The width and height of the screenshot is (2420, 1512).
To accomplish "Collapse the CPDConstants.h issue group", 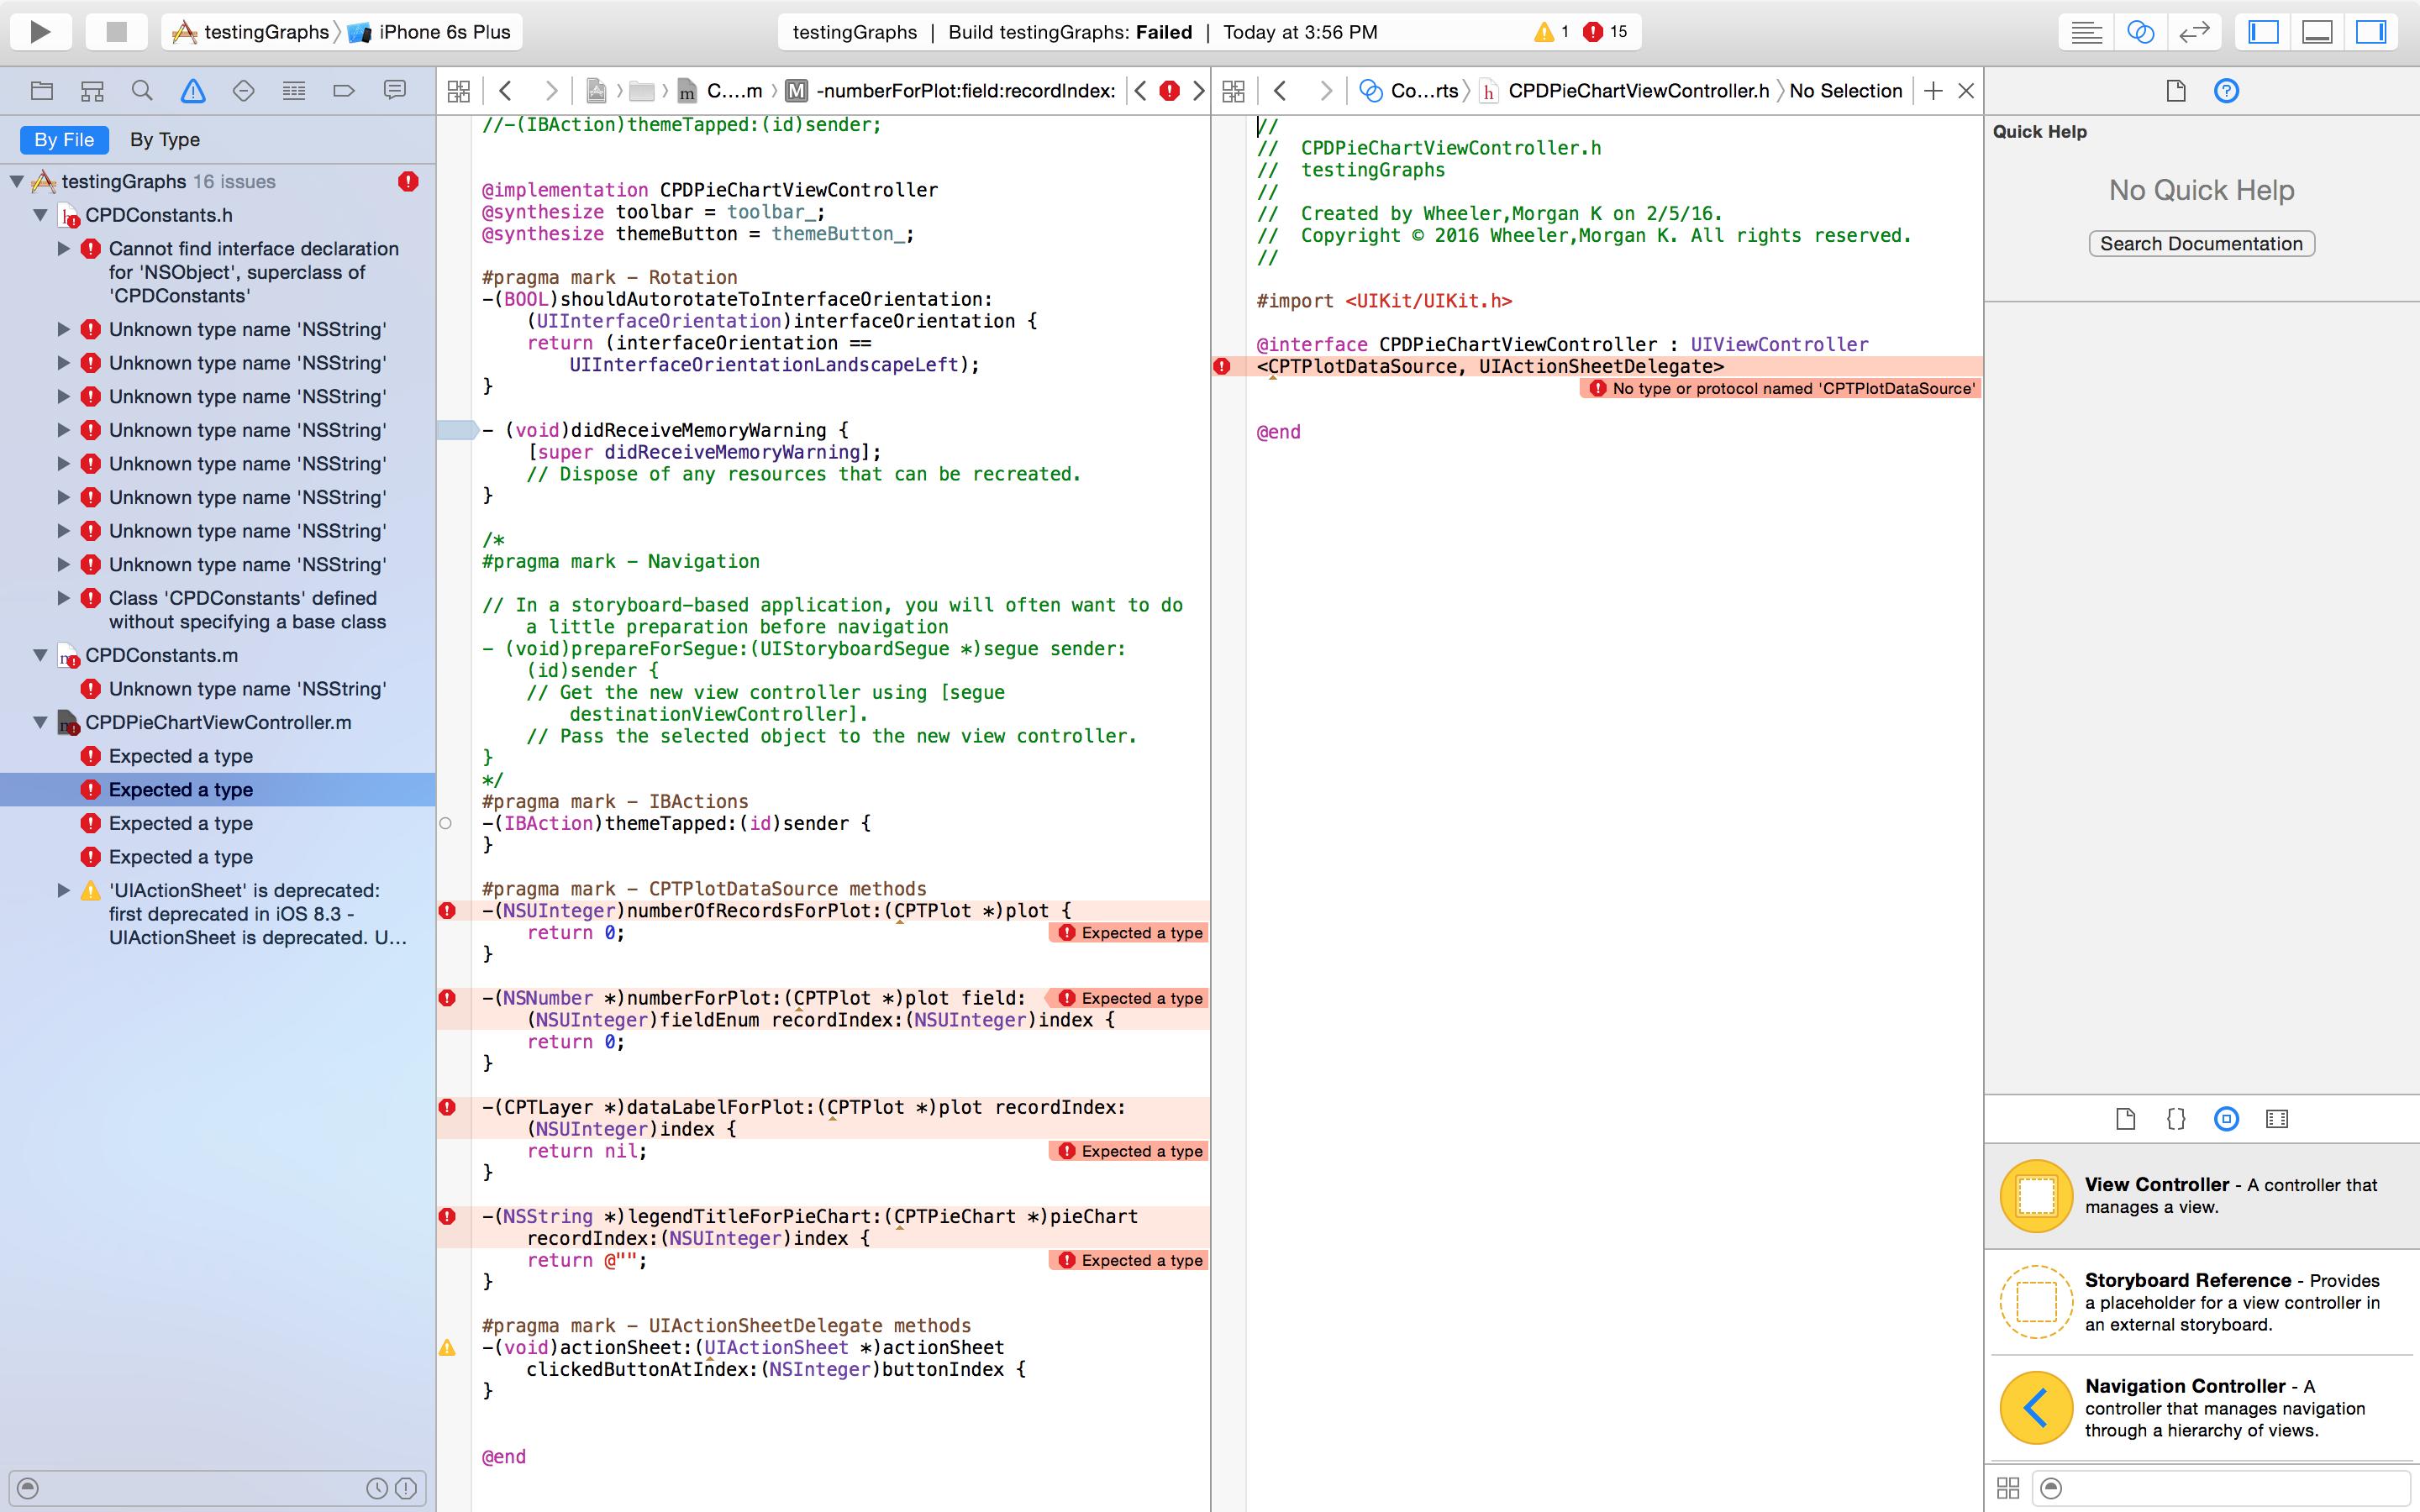I will (41, 215).
